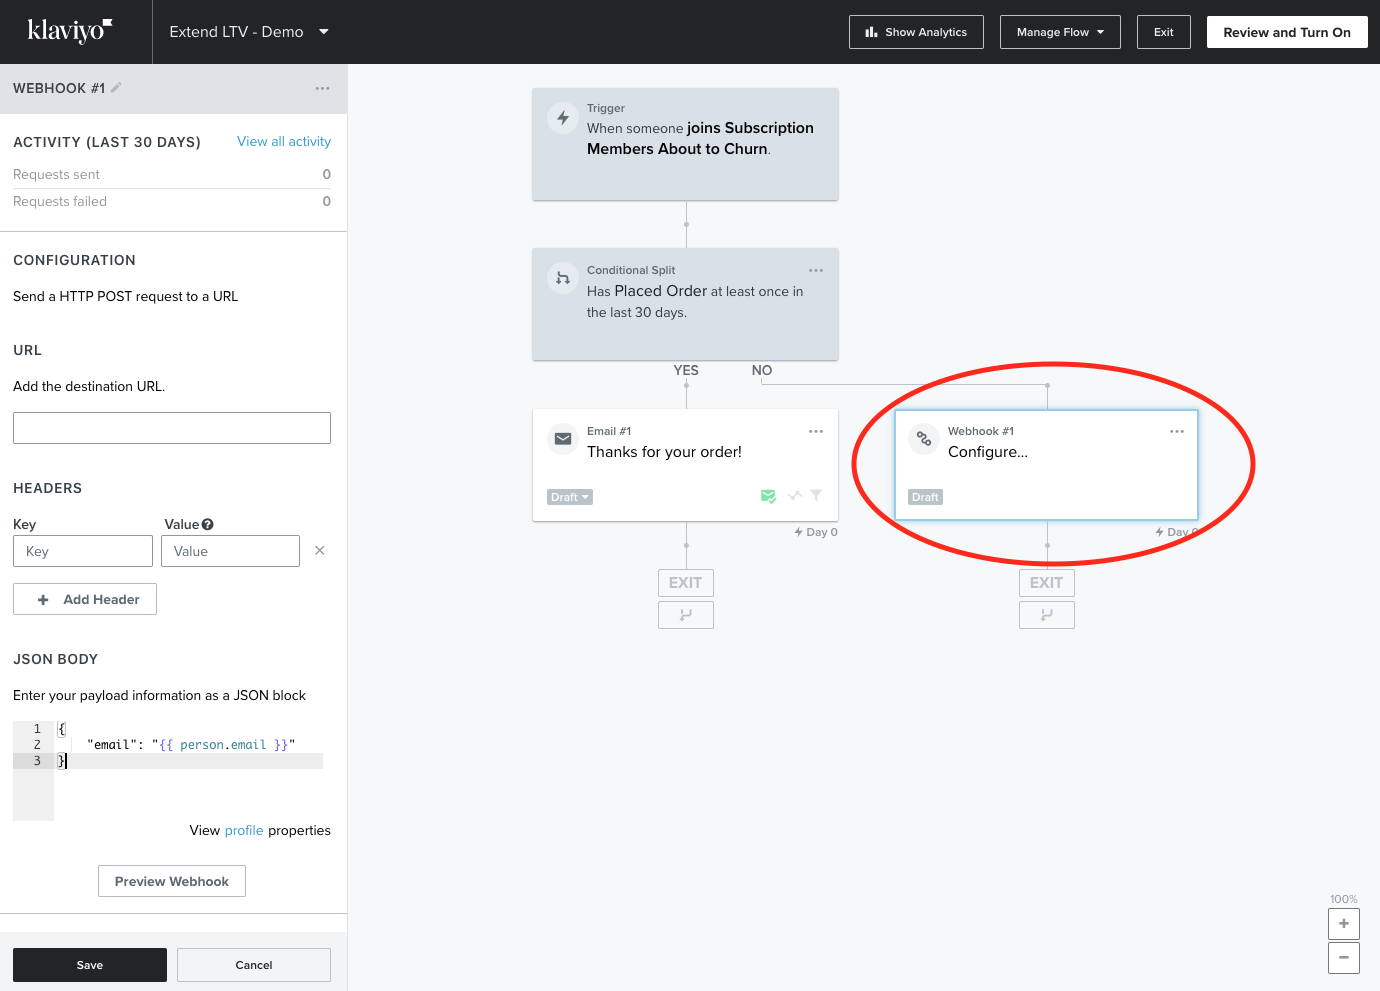Viewport: 1380px width, 991px height.
Task: Click the Email #1 filter funnel icon
Action: 816,495
